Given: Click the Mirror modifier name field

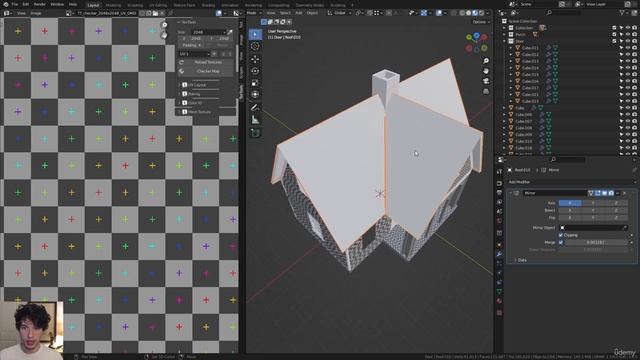Looking at the screenshot, I should pyautogui.click(x=555, y=193).
